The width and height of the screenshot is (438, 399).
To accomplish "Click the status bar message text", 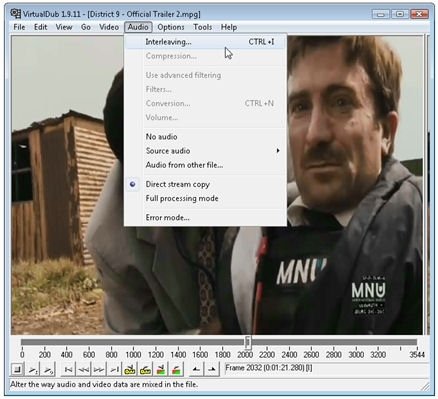I will click(x=104, y=384).
